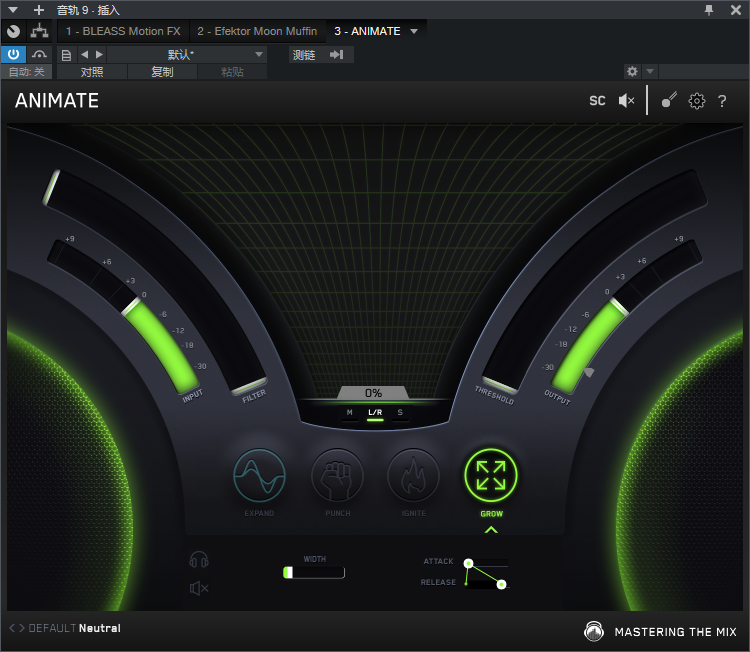Adjust the WIDTH slider

pos(314,573)
